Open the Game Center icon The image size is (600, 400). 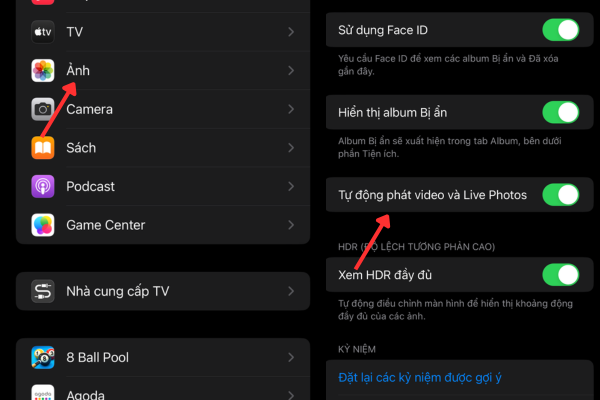click(x=43, y=225)
